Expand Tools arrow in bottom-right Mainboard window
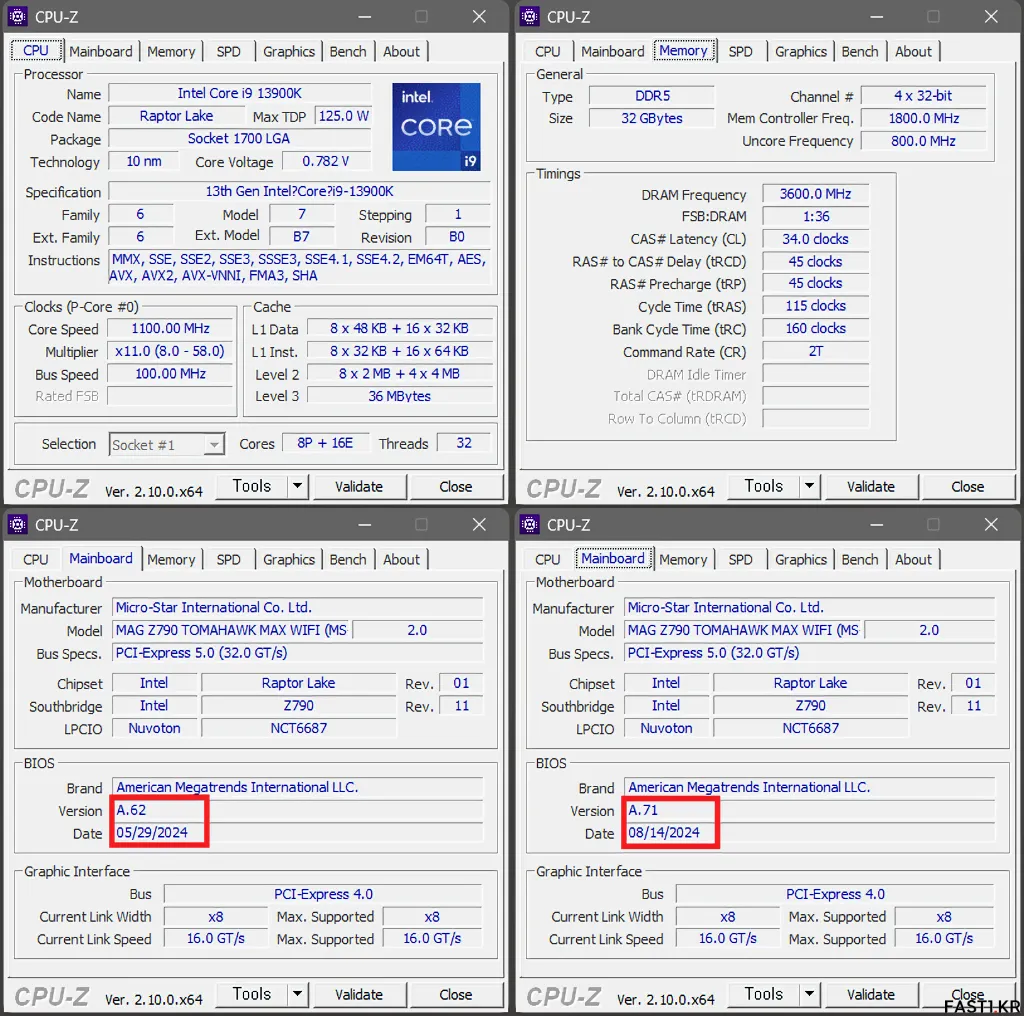Viewport: 1024px width, 1016px height. 810,994
